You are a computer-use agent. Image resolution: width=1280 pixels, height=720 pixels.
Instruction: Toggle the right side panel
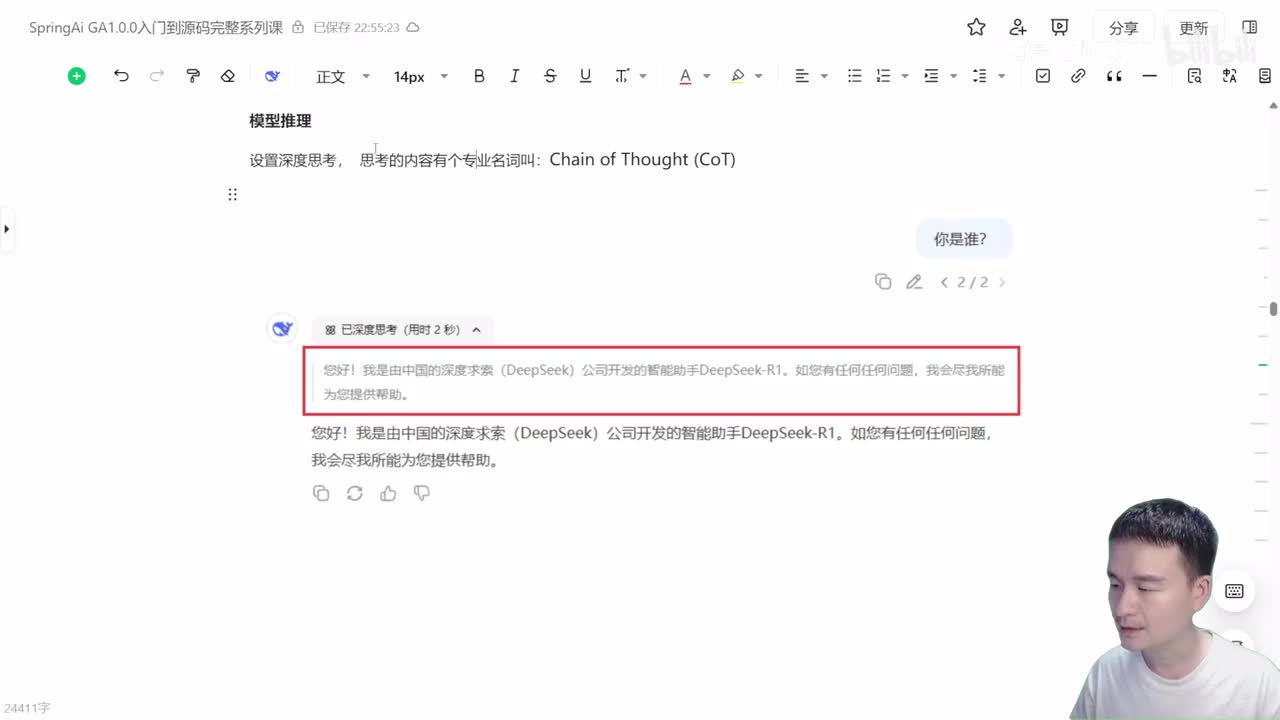pyautogui.click(x=1250, y=28)
